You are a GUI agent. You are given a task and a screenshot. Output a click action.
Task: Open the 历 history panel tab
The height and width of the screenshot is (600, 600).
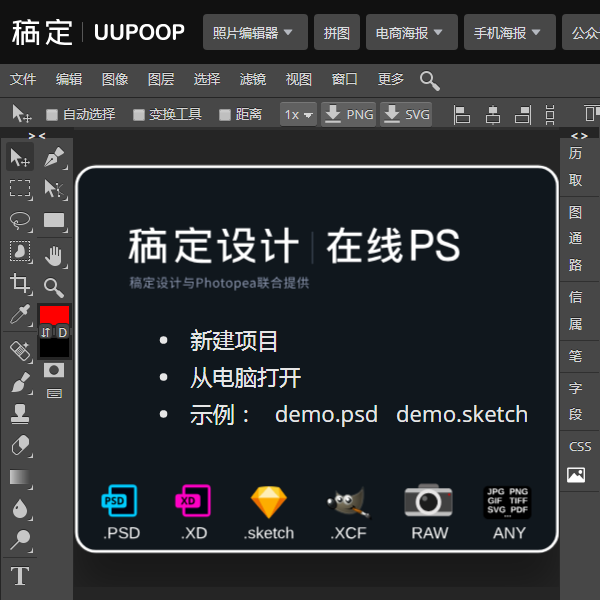tap(575, 153)
